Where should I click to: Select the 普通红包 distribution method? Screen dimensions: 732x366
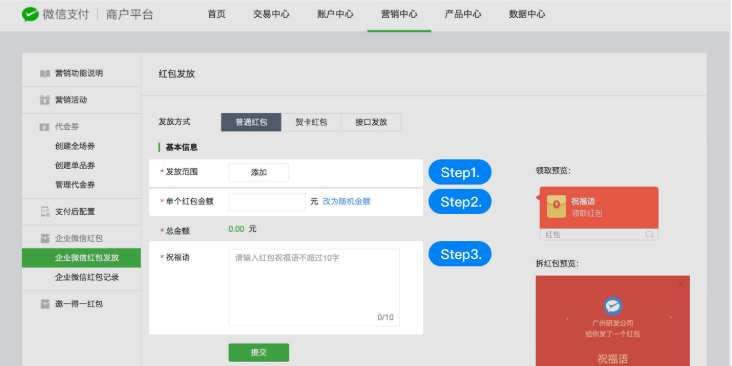251,122
